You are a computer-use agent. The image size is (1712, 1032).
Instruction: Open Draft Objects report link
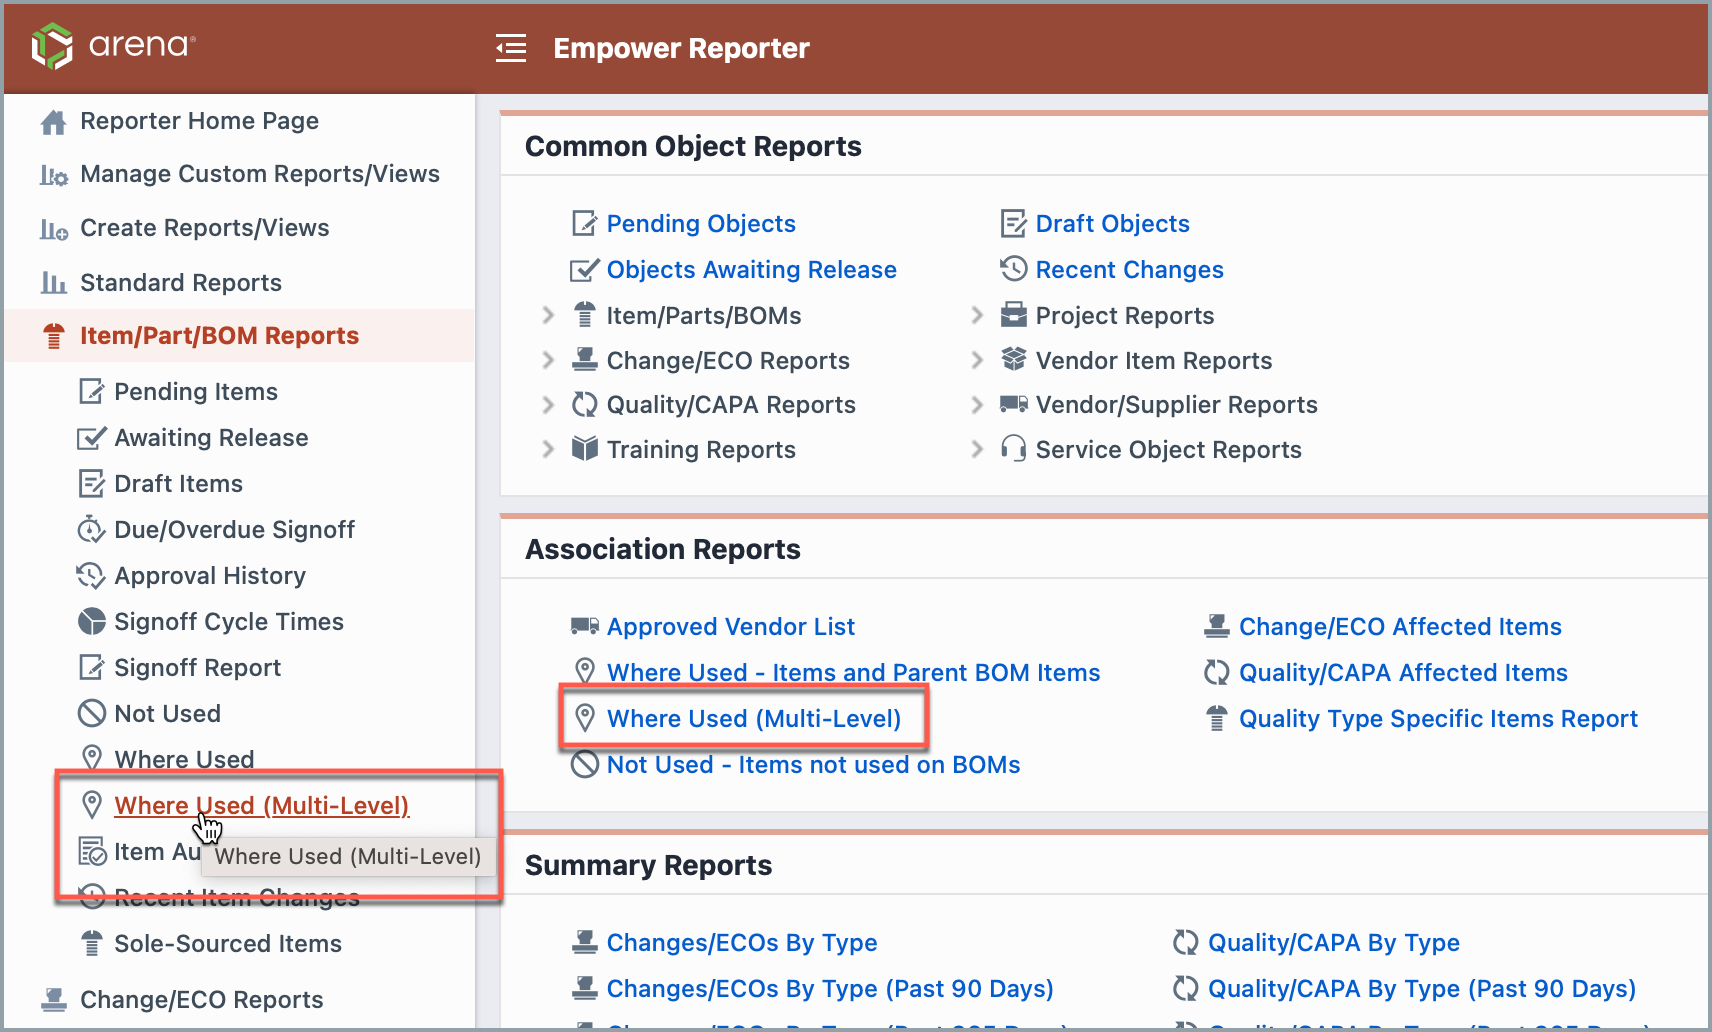coord(1112,223)
